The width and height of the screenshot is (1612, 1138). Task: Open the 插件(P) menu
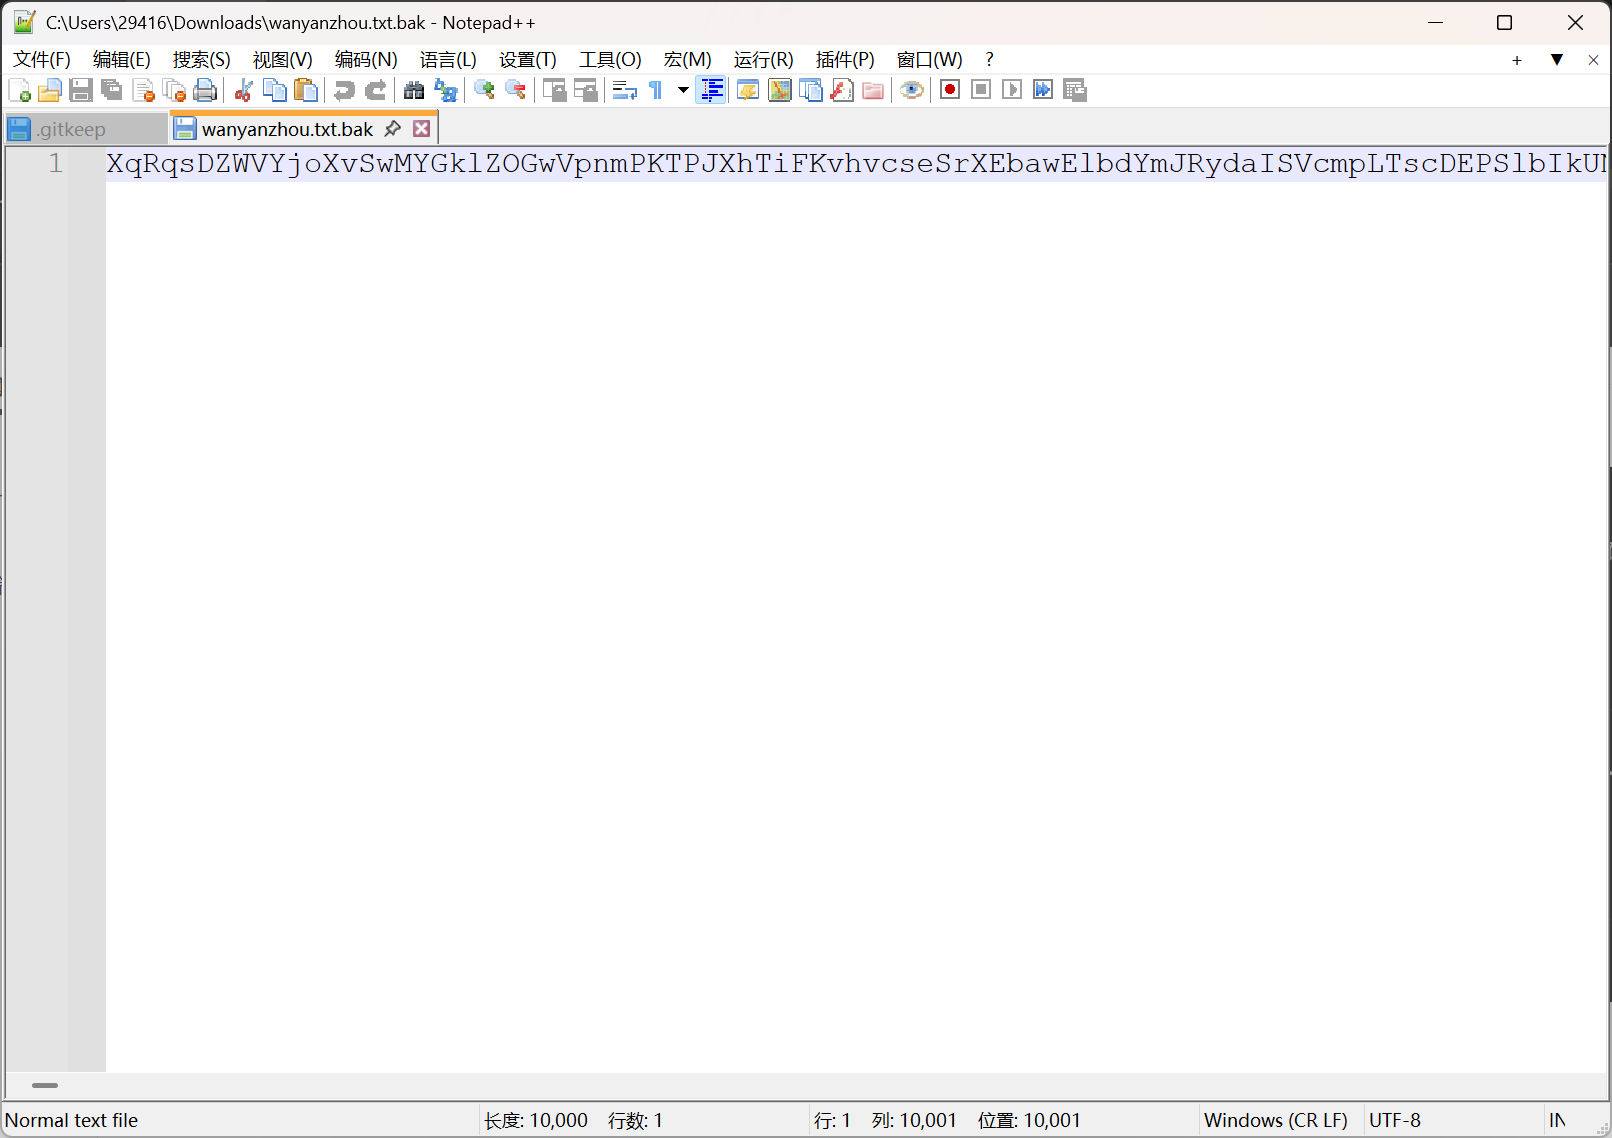click(845, 60)
